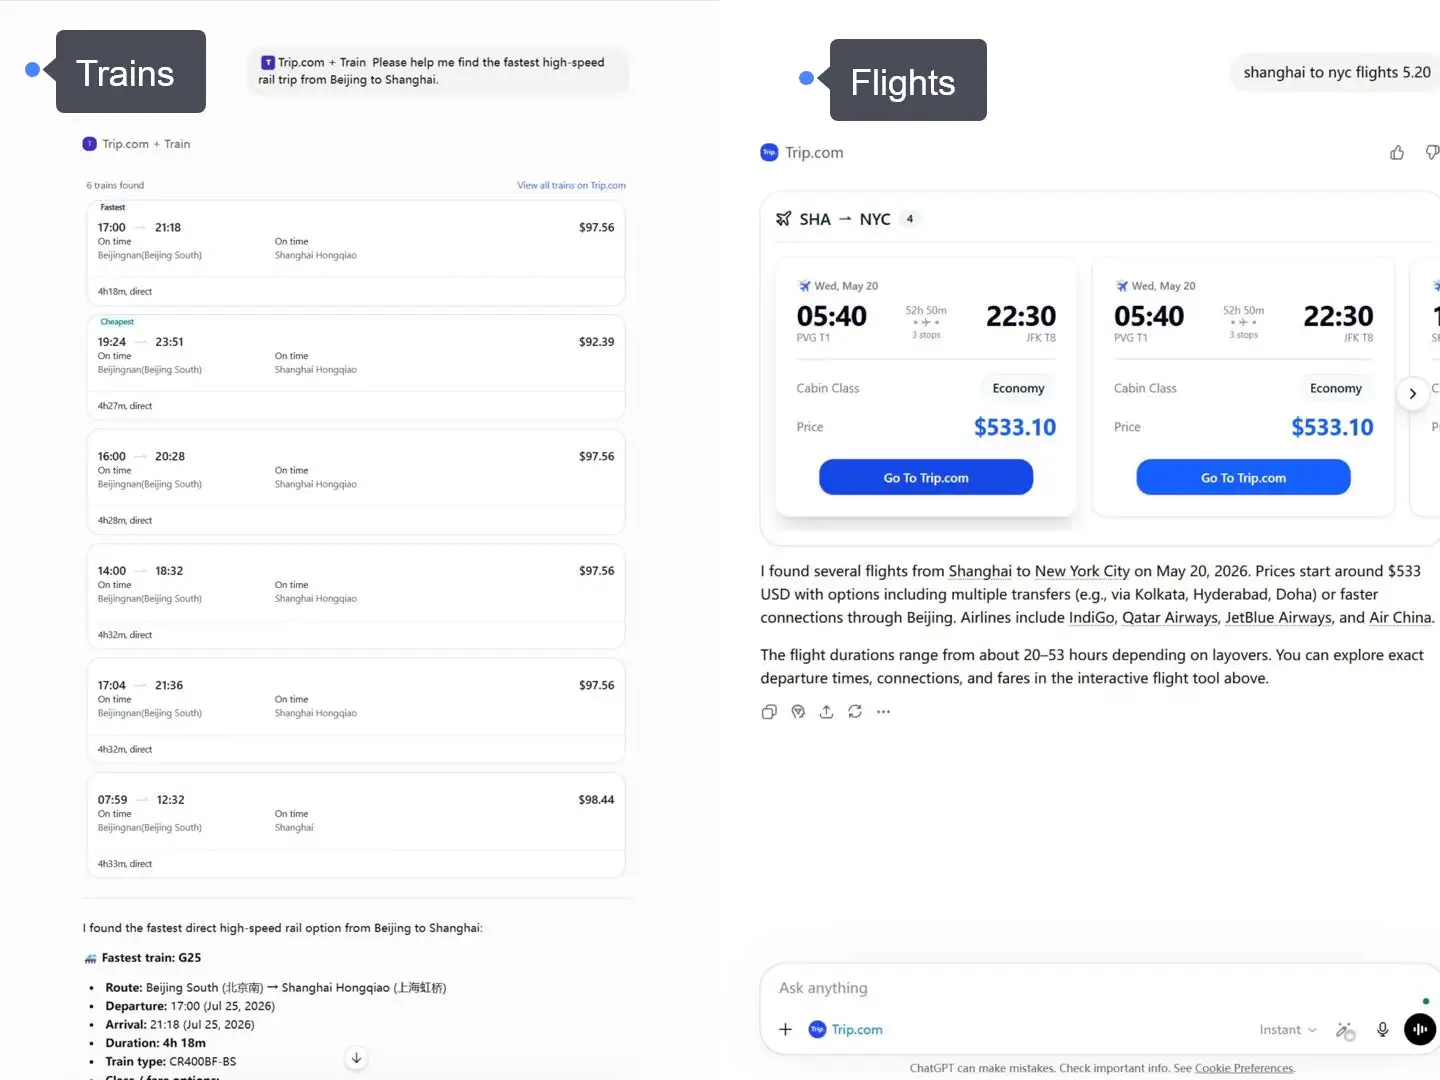Click the "4h33m, direct" duration text
The width and height of the screenshot is (1440, 1080).
tap(125, 864)
